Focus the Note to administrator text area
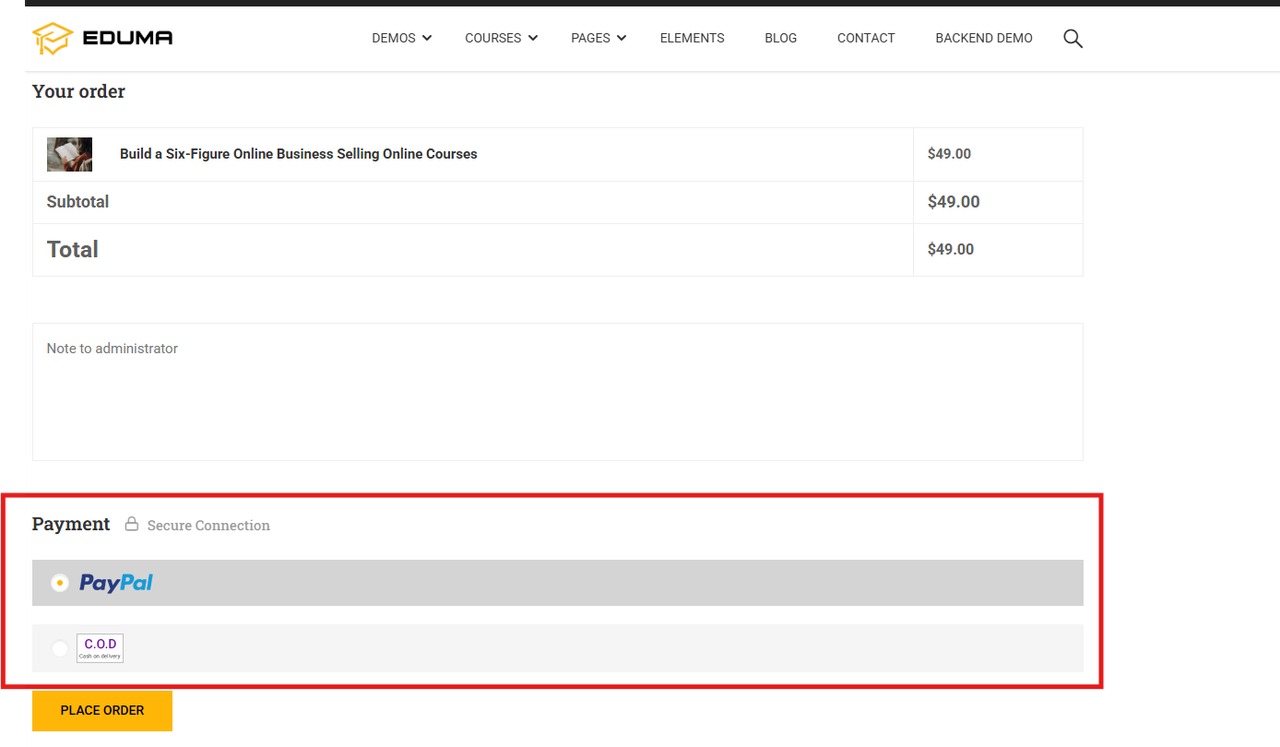This screenshot has width=1280, height=747. (558, 391)
